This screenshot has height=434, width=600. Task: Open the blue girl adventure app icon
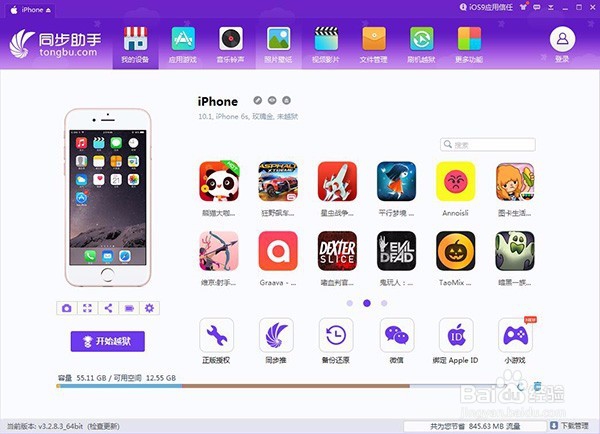396,181
